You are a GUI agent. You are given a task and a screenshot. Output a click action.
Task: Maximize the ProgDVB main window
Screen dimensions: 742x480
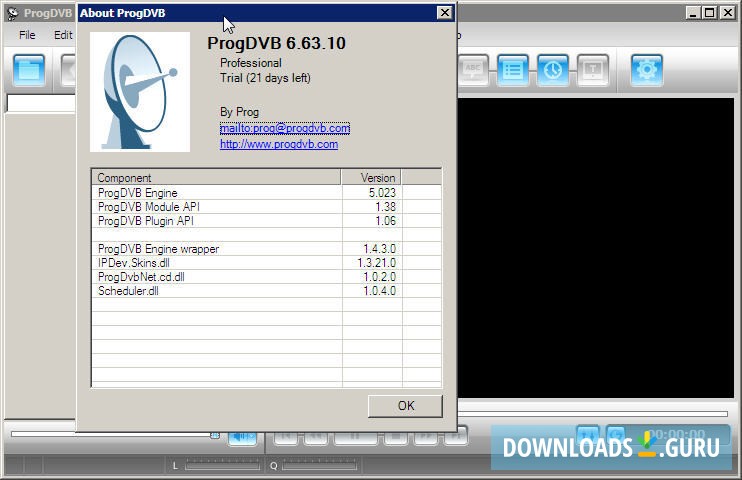pos(710,13)
